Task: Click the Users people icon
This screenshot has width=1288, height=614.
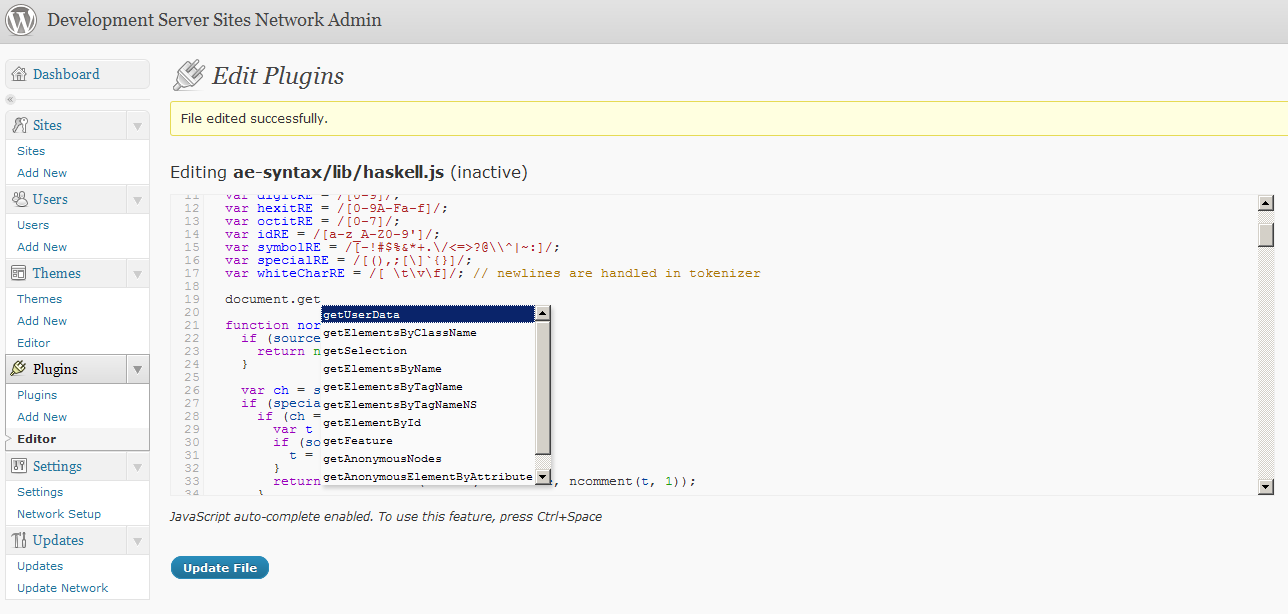Action: [19, 199]
